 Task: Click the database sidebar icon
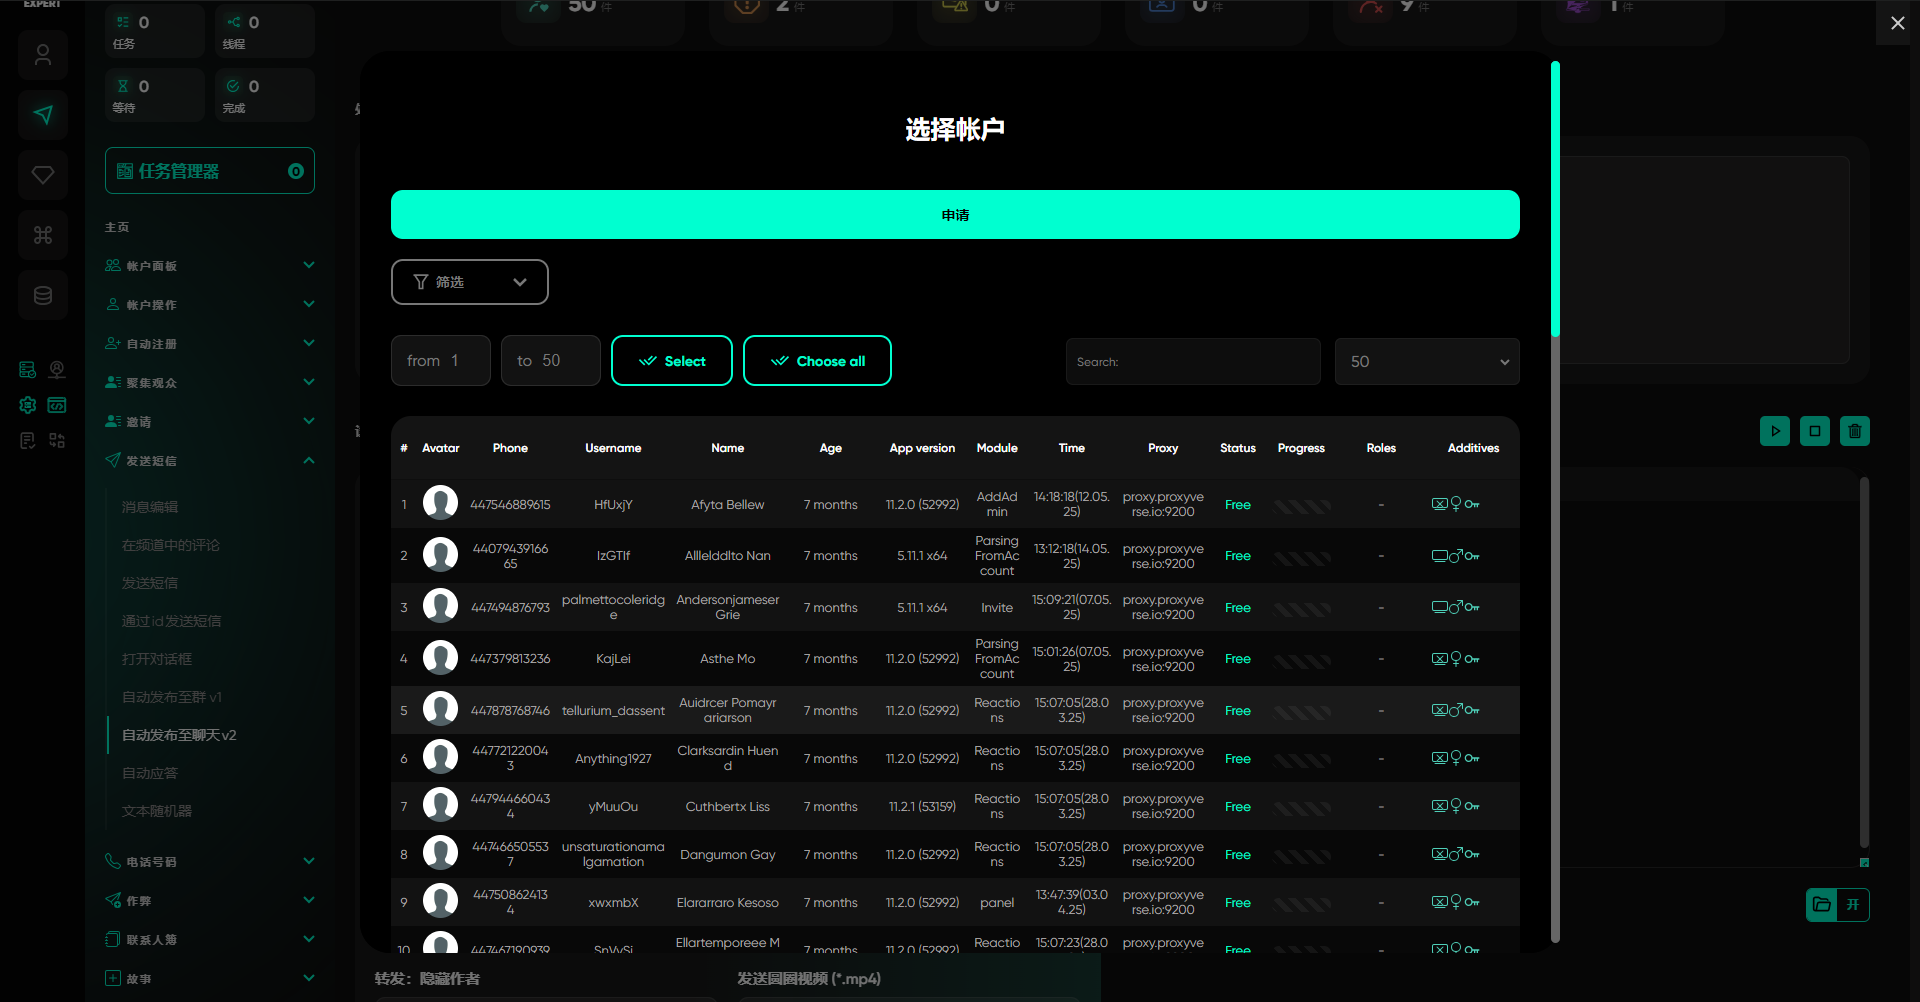tap(43, 295)
